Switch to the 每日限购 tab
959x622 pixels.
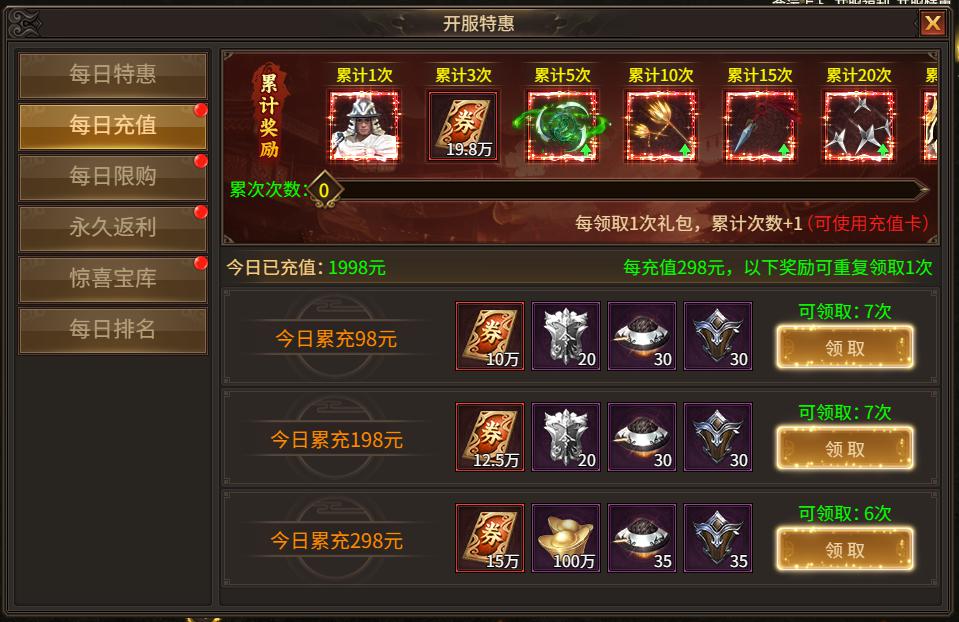[113, 177]
